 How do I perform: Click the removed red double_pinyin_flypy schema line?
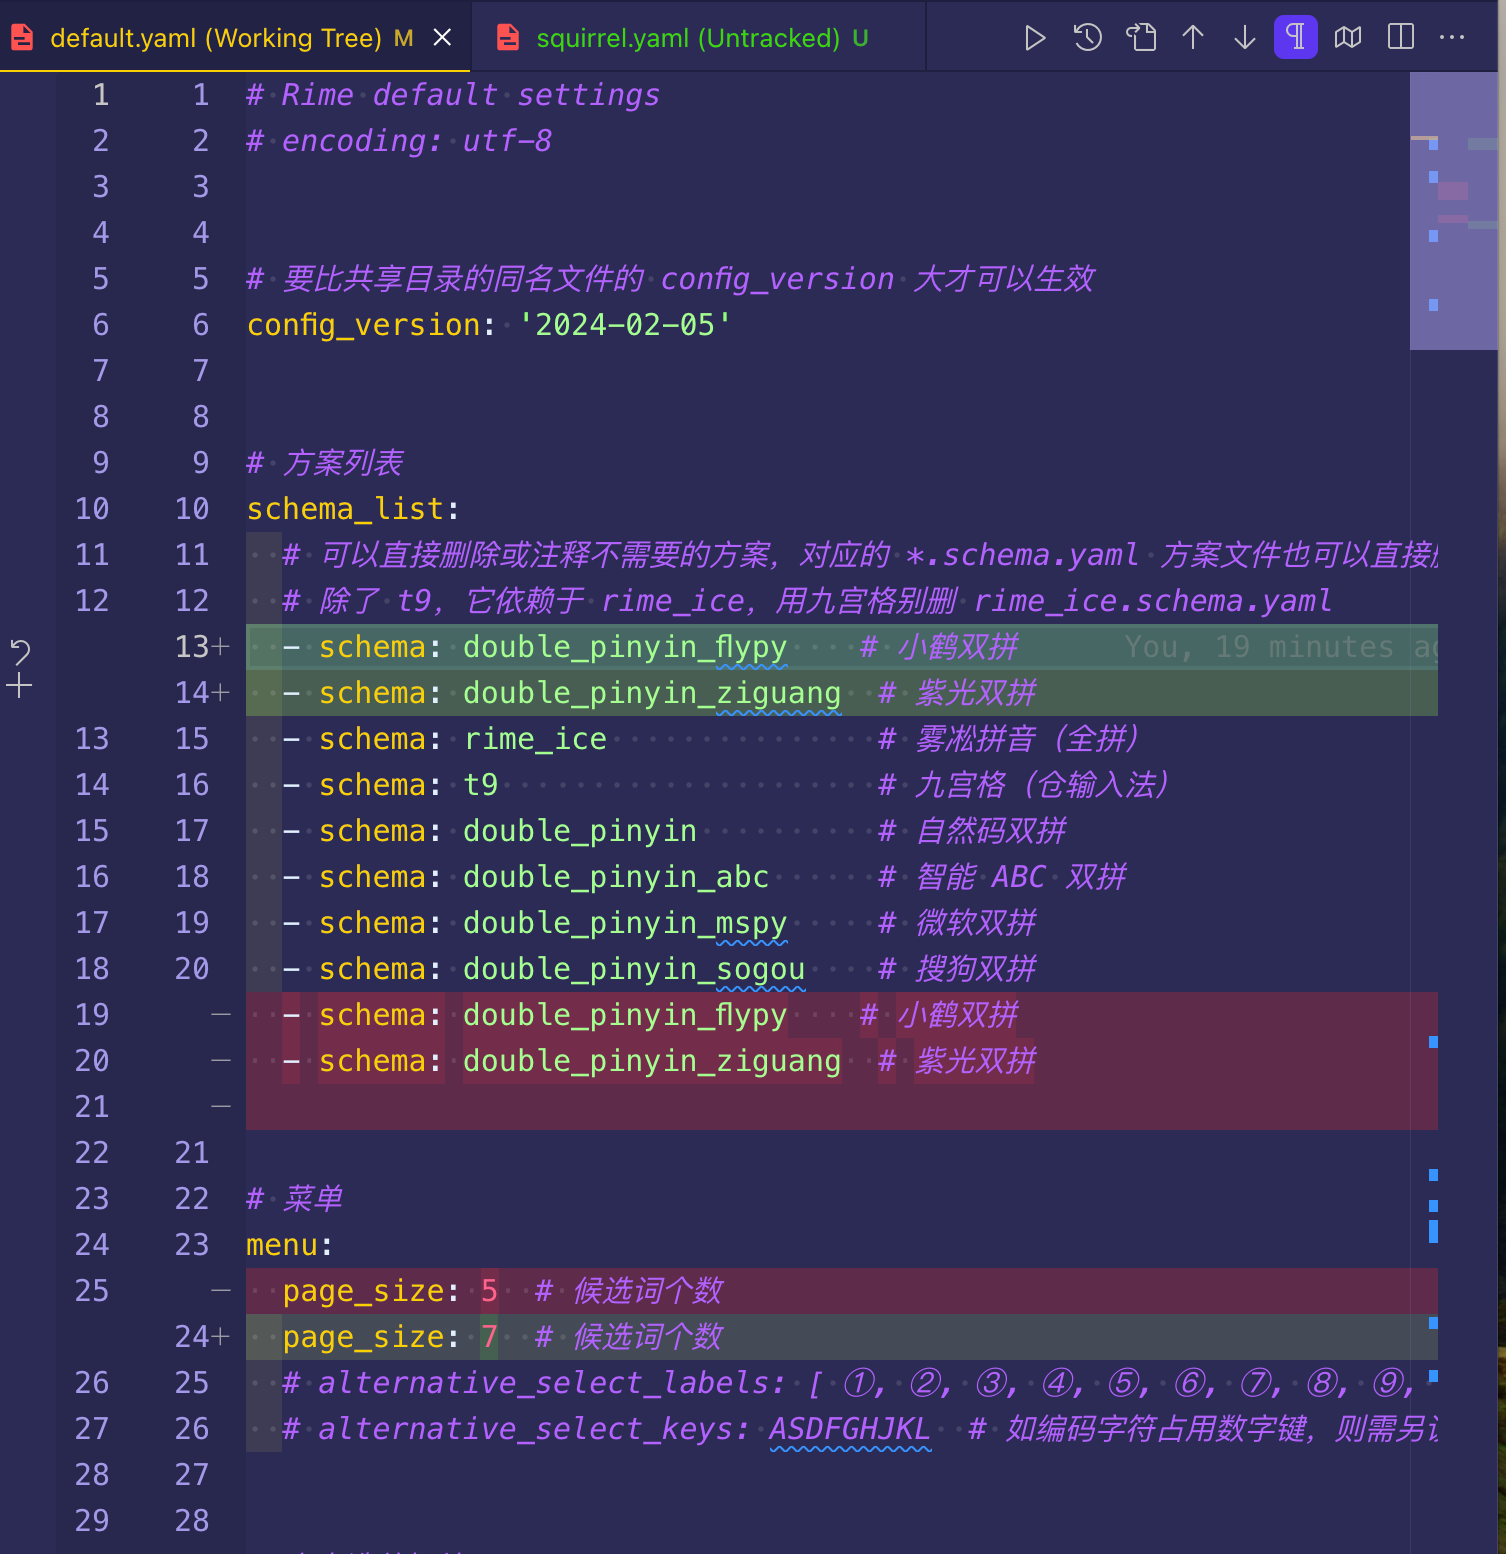[x=842, y=1015]
